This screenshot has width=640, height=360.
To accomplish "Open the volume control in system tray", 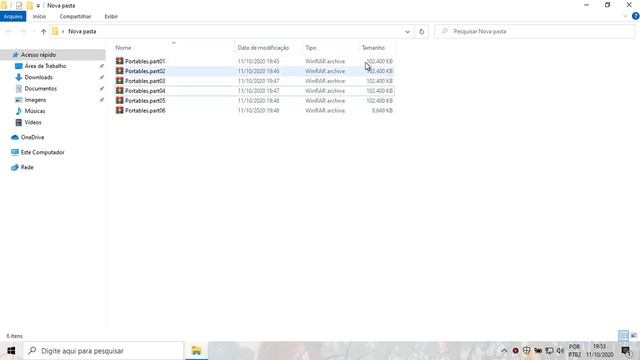I will click(x=560, y=351).
